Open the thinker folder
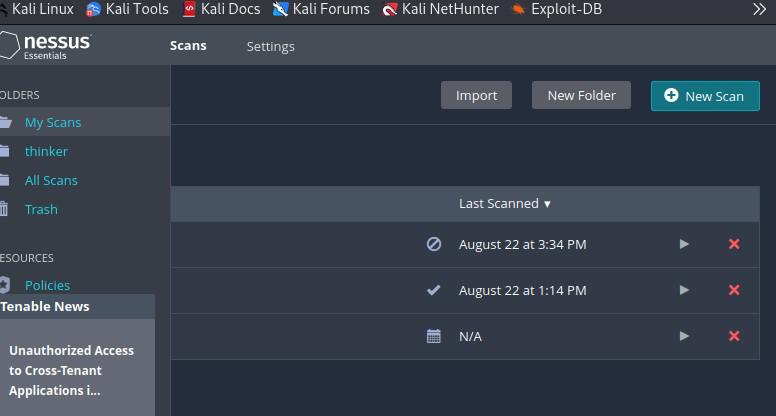The image size is (776, 416). (x=47, y=151)
